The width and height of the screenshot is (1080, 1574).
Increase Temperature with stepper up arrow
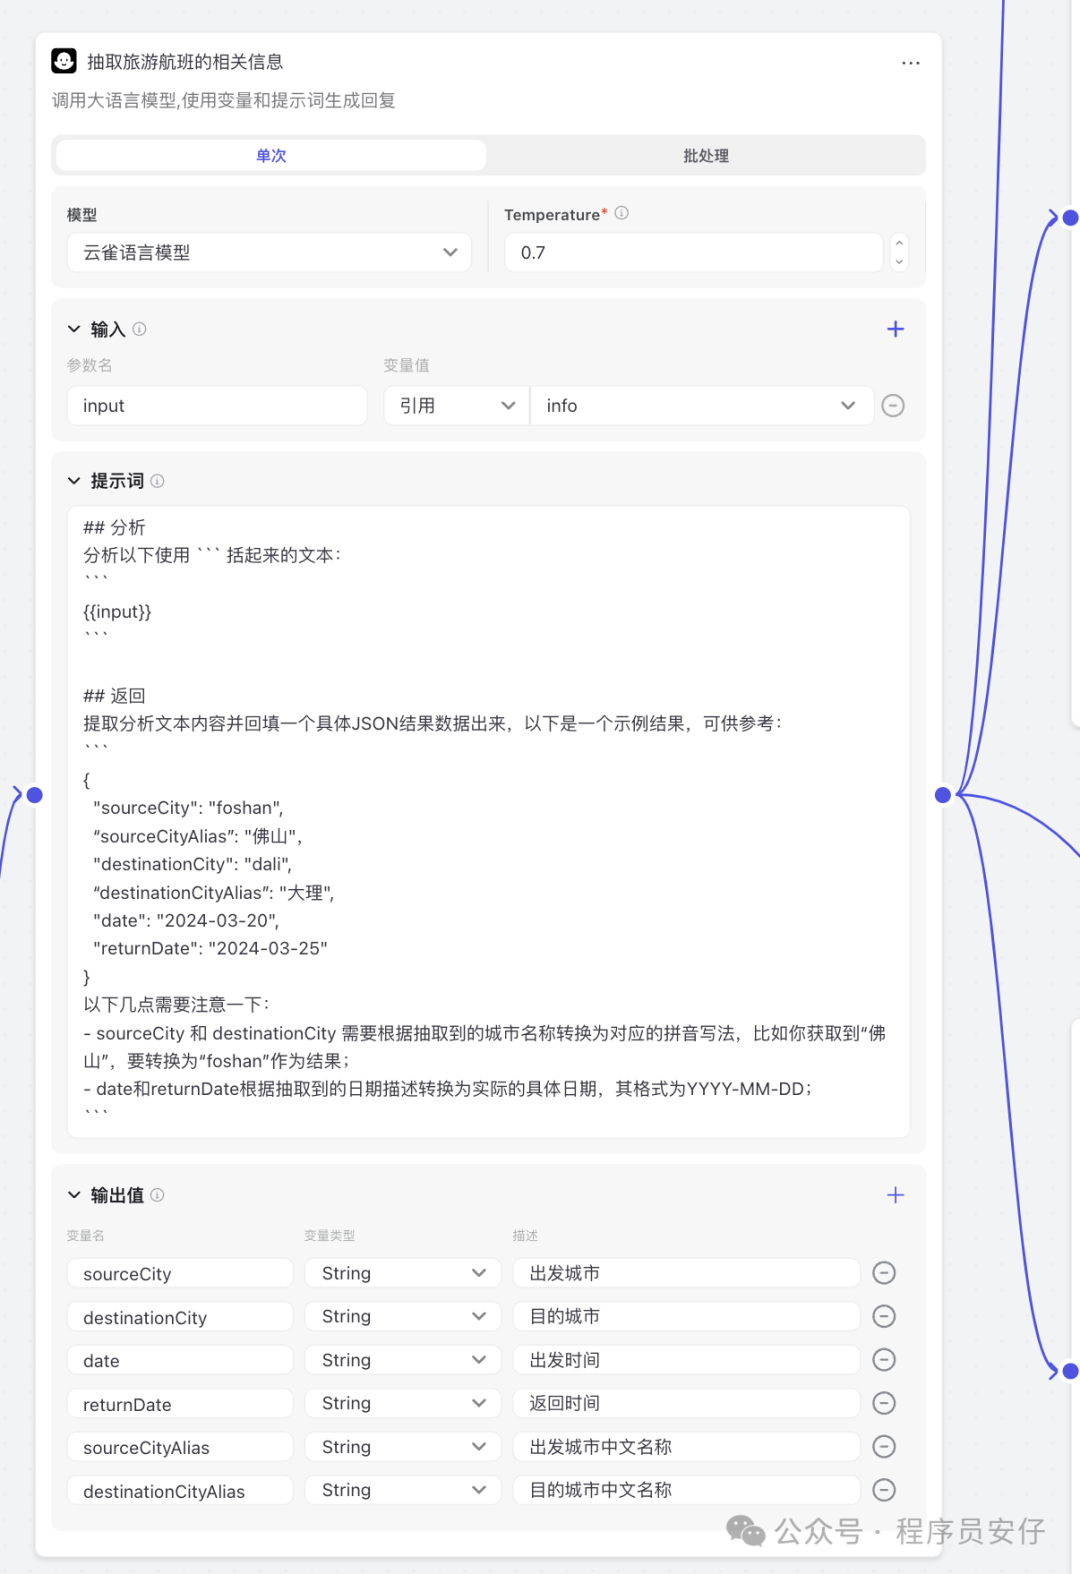899,243
